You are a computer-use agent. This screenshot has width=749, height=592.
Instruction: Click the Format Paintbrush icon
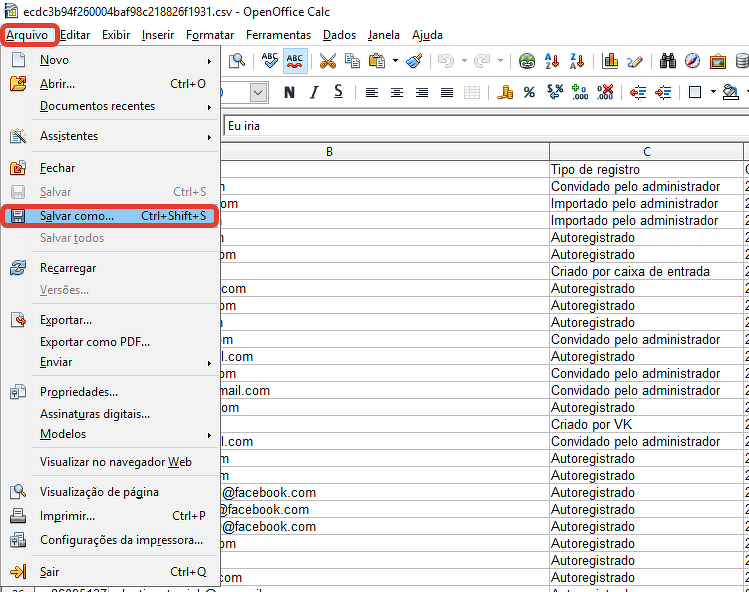tap(414, 61)
